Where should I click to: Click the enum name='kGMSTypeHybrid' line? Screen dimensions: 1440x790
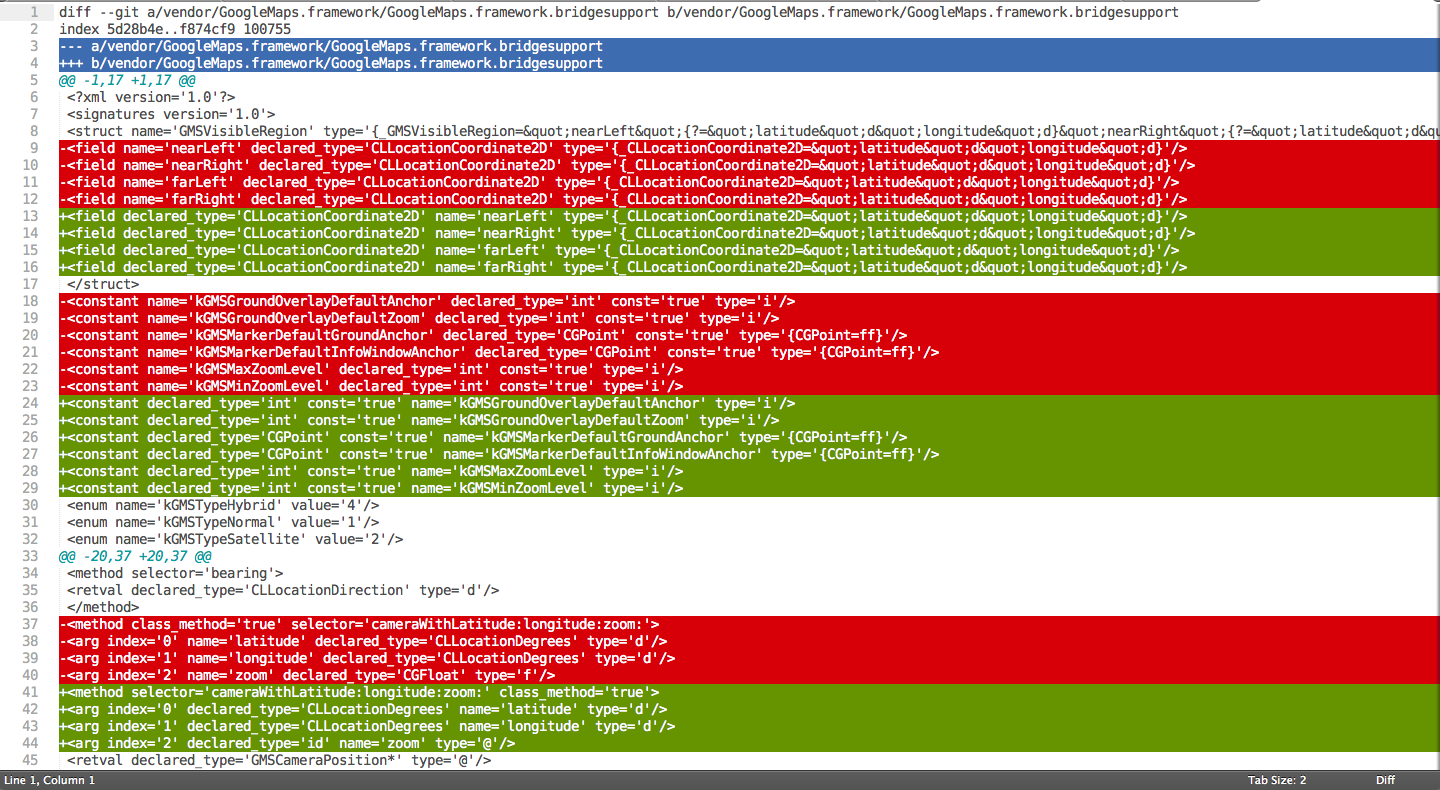(223, 506)
